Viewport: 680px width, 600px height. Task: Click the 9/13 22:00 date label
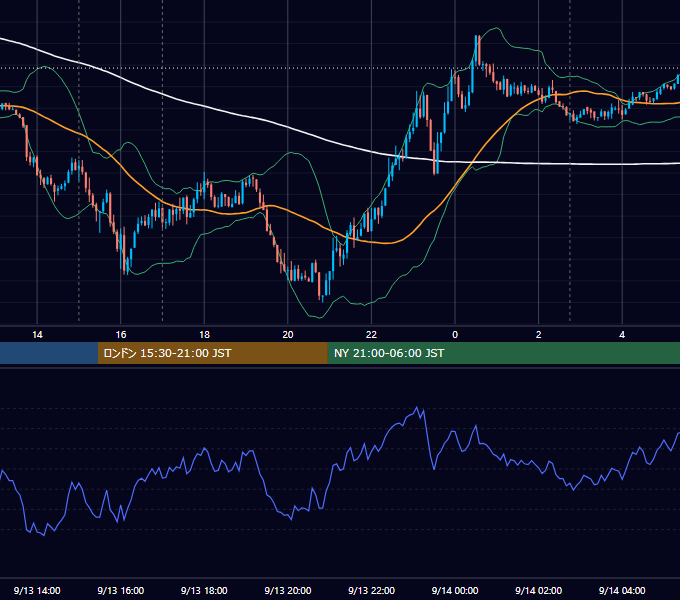372,590
